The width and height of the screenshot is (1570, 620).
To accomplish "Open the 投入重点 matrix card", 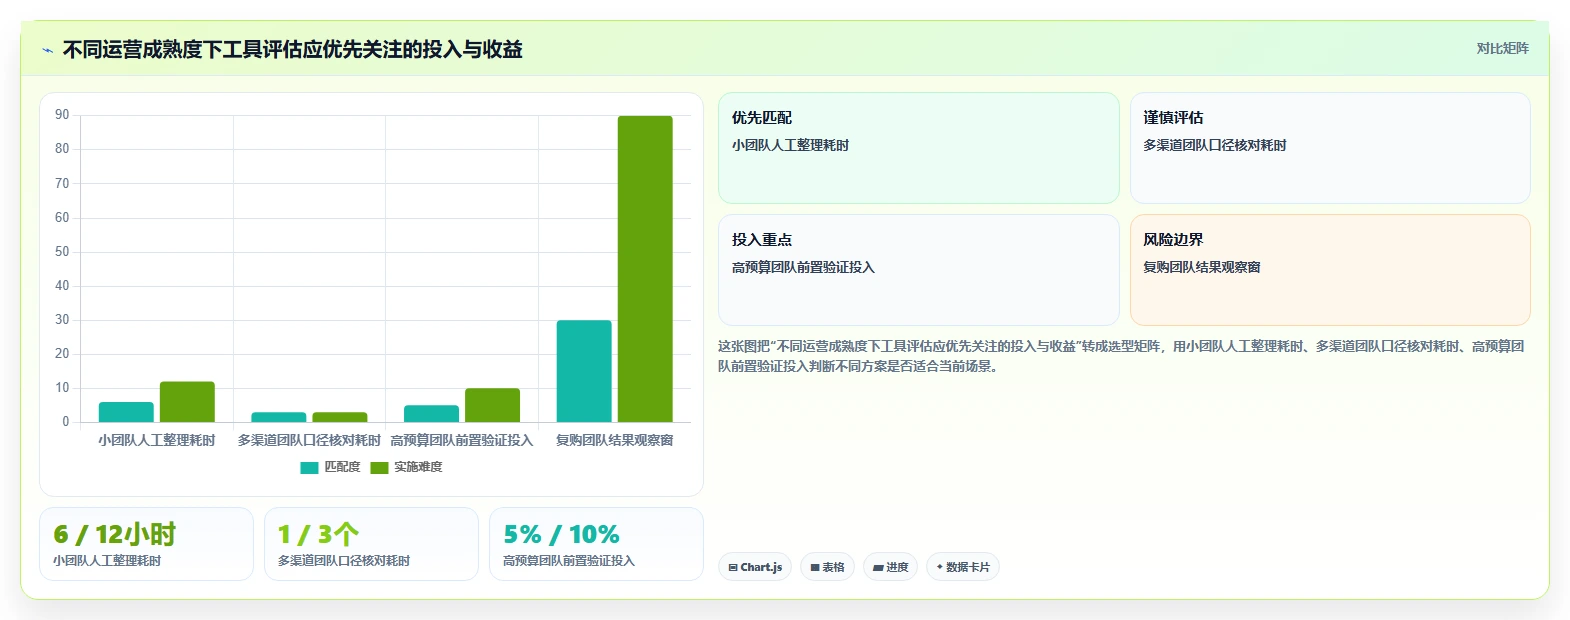I will pyautogui.click(x=919, y=270).
